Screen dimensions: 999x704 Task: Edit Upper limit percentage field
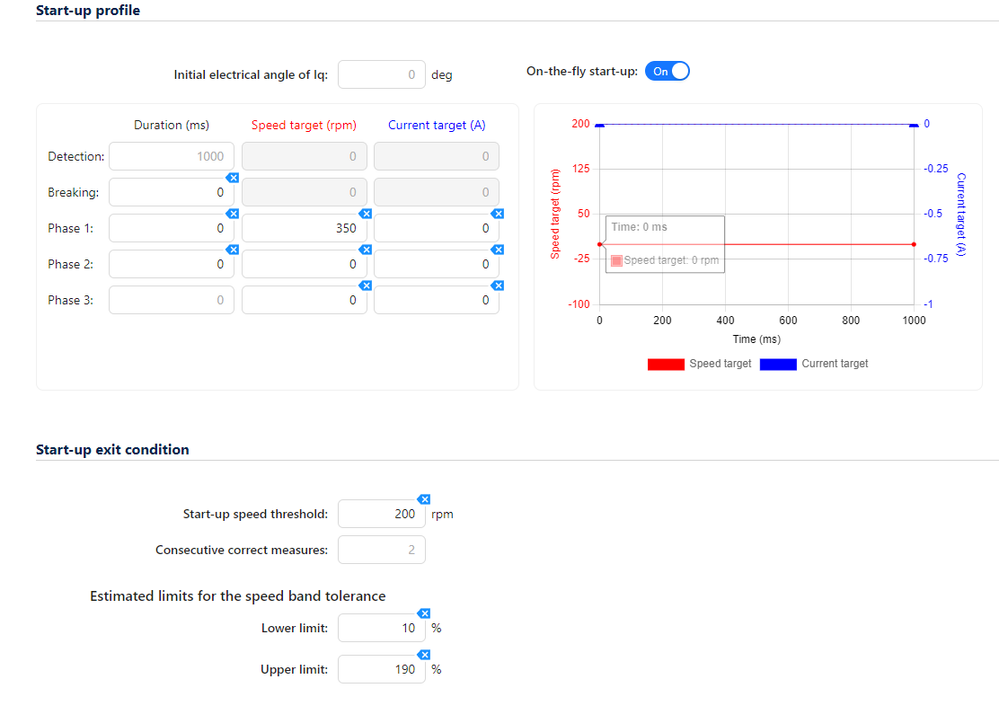pos(382,669)
